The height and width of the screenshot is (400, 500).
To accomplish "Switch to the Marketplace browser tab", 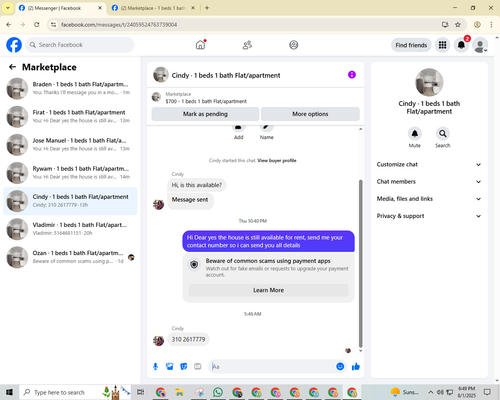I will click(153, 8).
